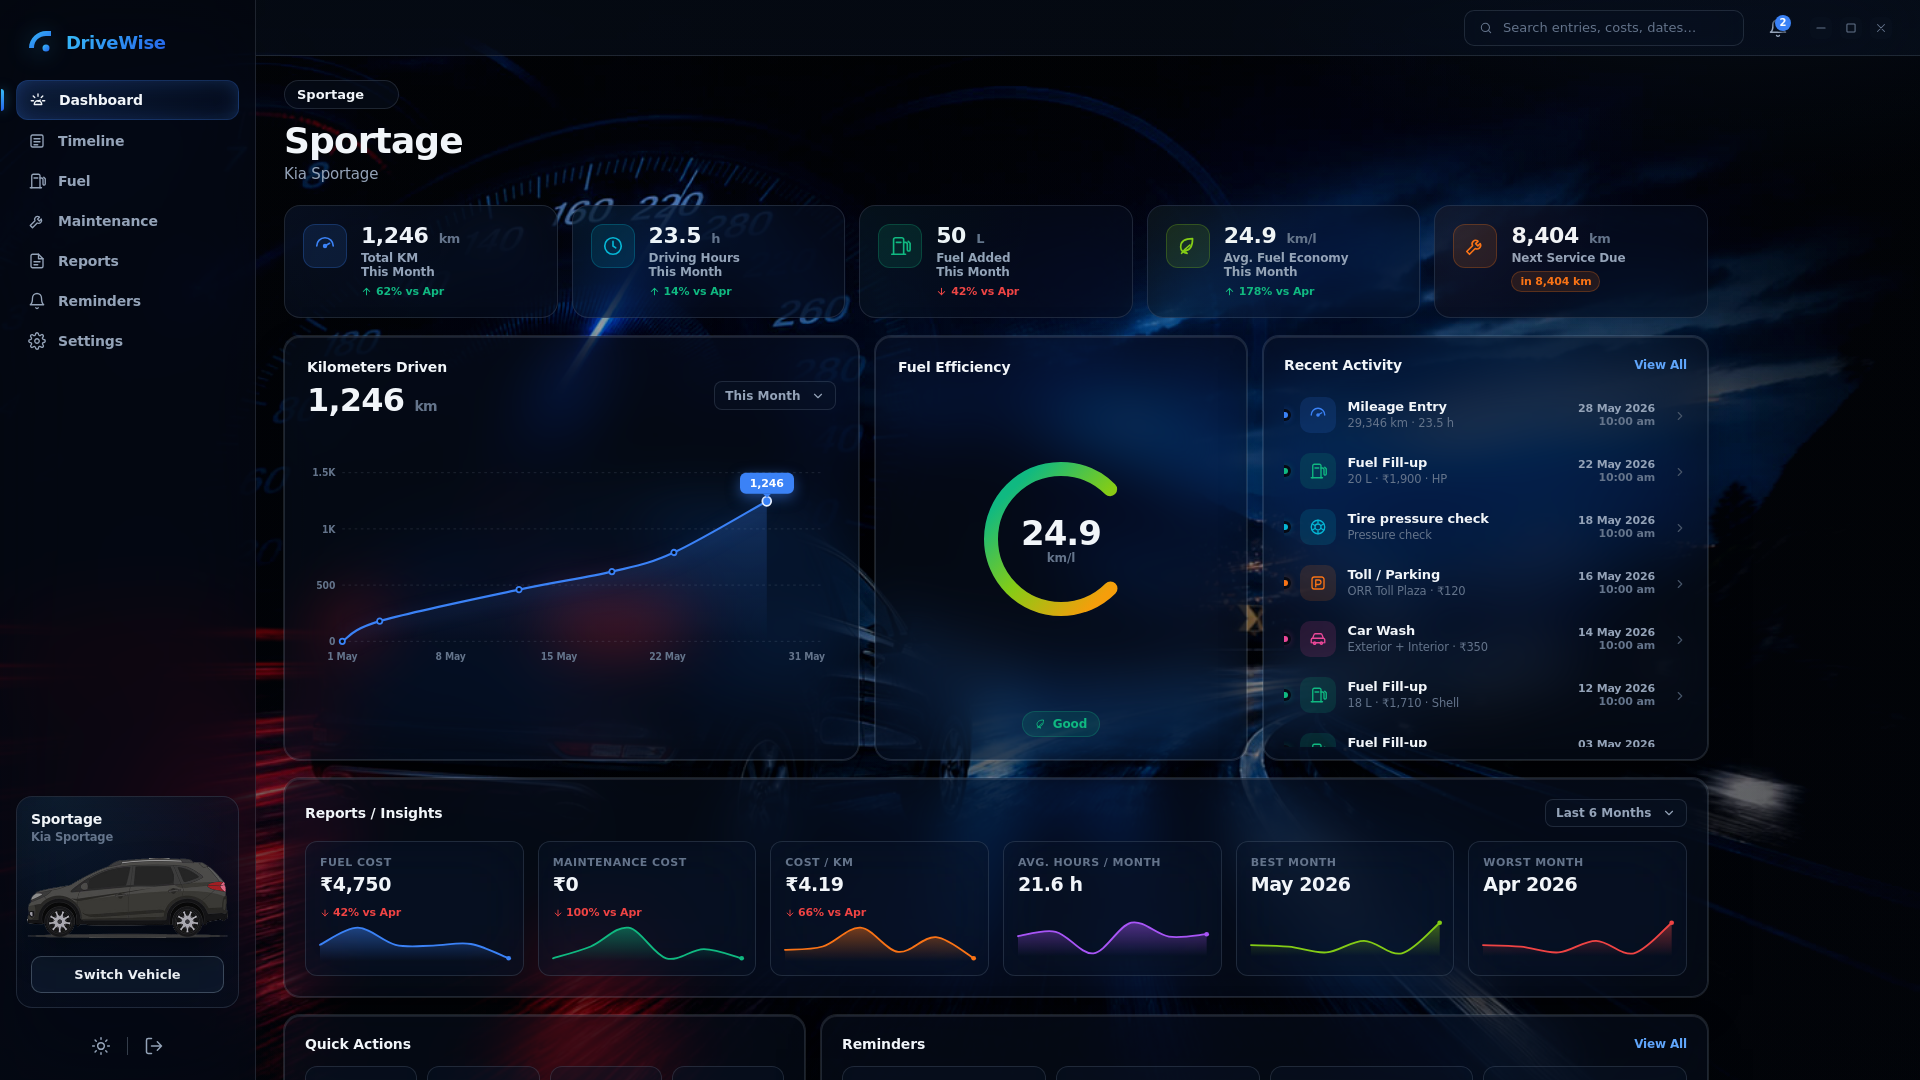Open Timeline in the sidebar

(x=127, y=141)
